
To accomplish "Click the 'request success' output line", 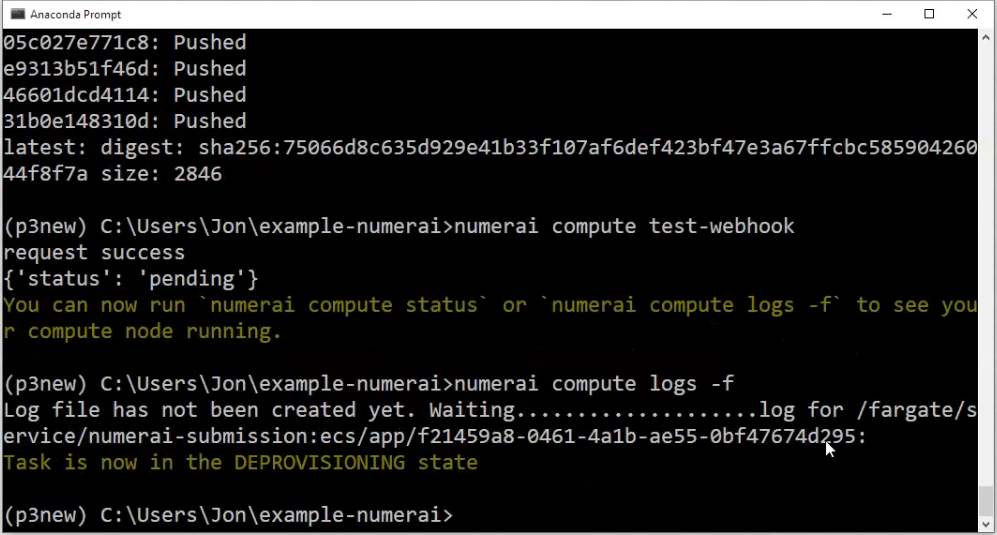I will [x=94, y=253].
